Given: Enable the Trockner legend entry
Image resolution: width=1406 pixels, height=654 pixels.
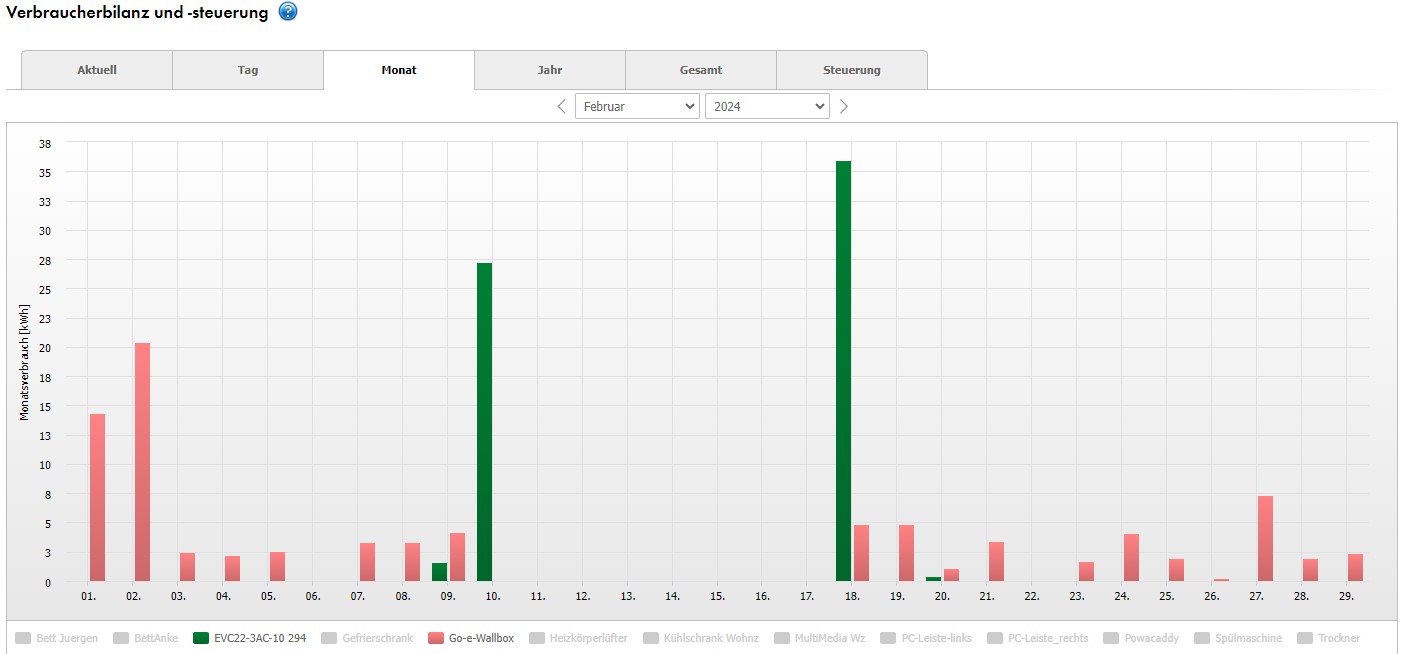Looking at the screenshot, I should 1329,638.
